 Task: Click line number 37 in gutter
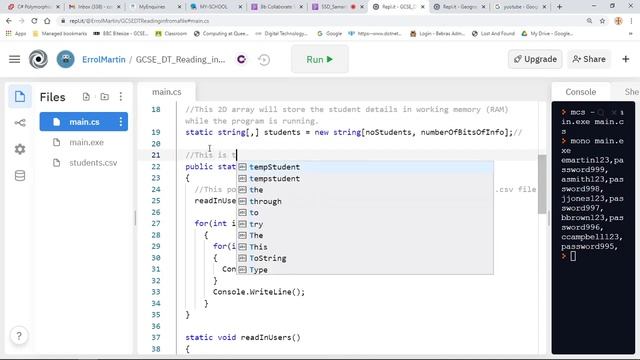(156, 338)
